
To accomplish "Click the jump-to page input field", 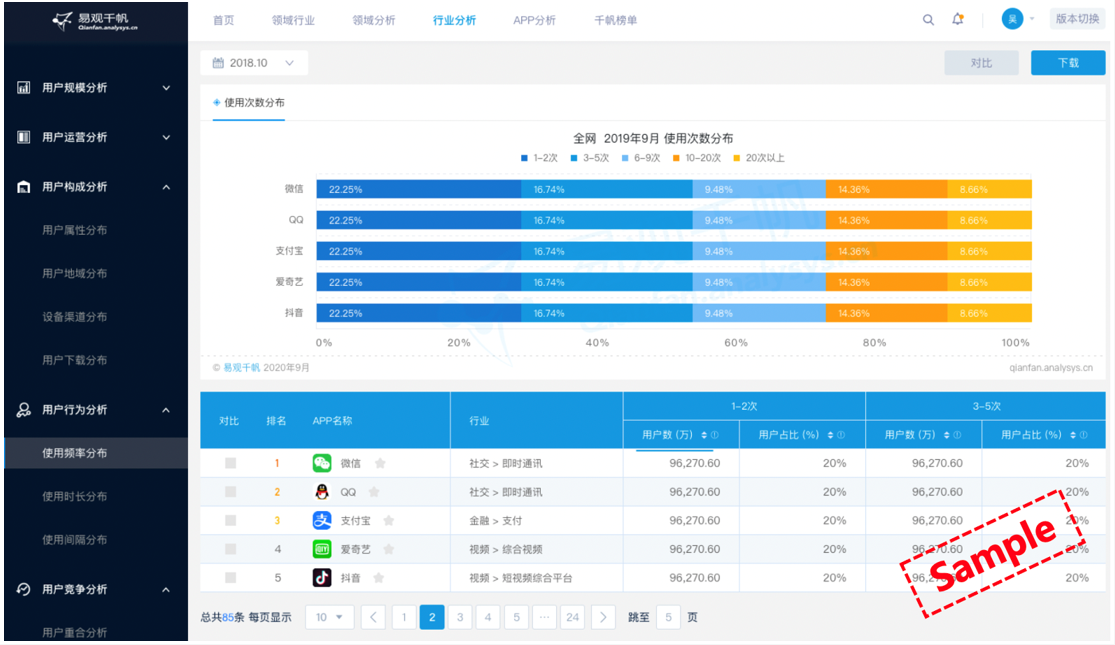I will pos(668,617).
